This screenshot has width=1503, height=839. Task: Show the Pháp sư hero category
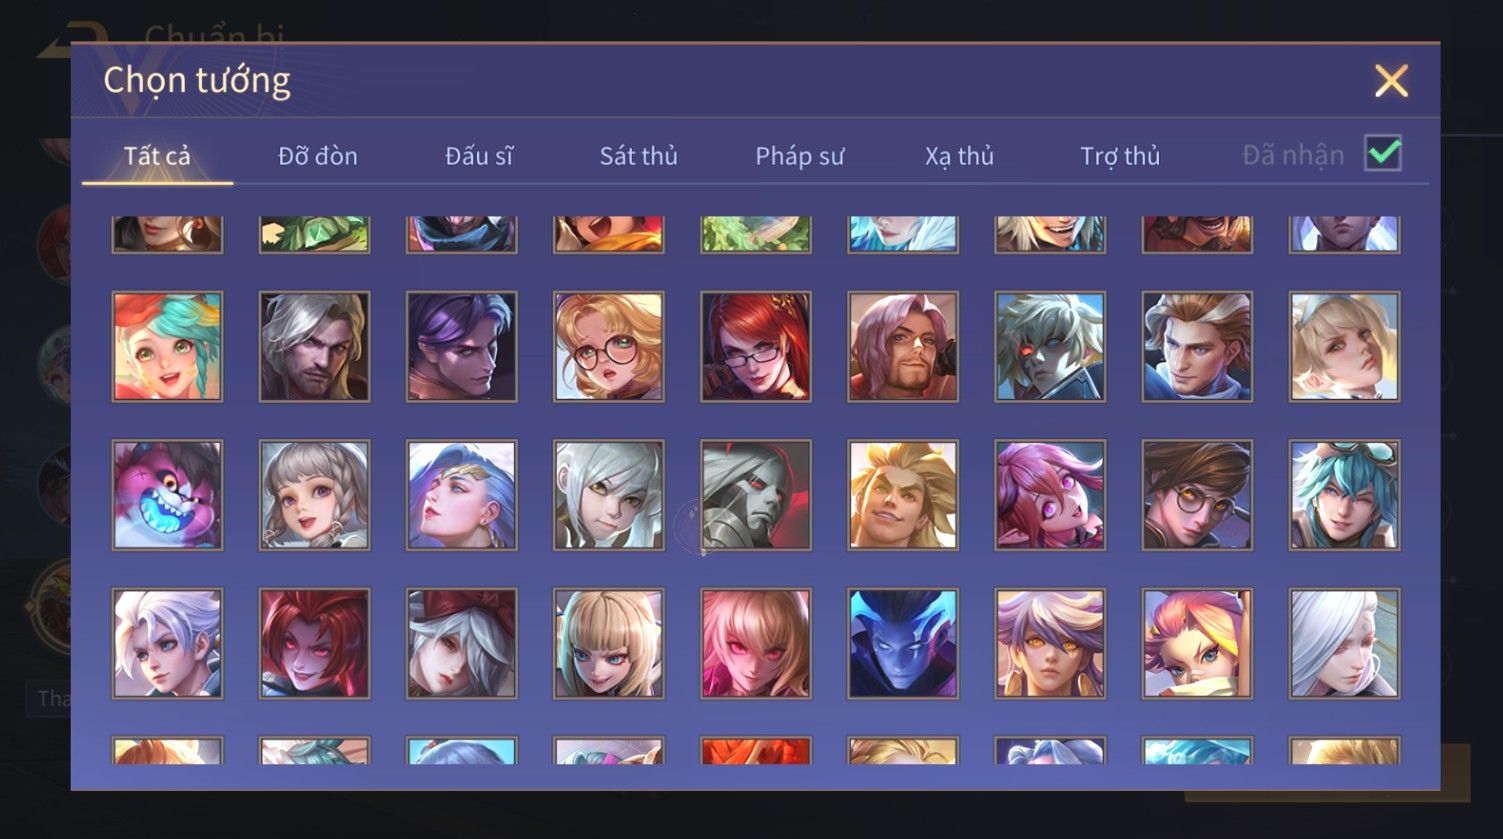[x=799, y=156]
